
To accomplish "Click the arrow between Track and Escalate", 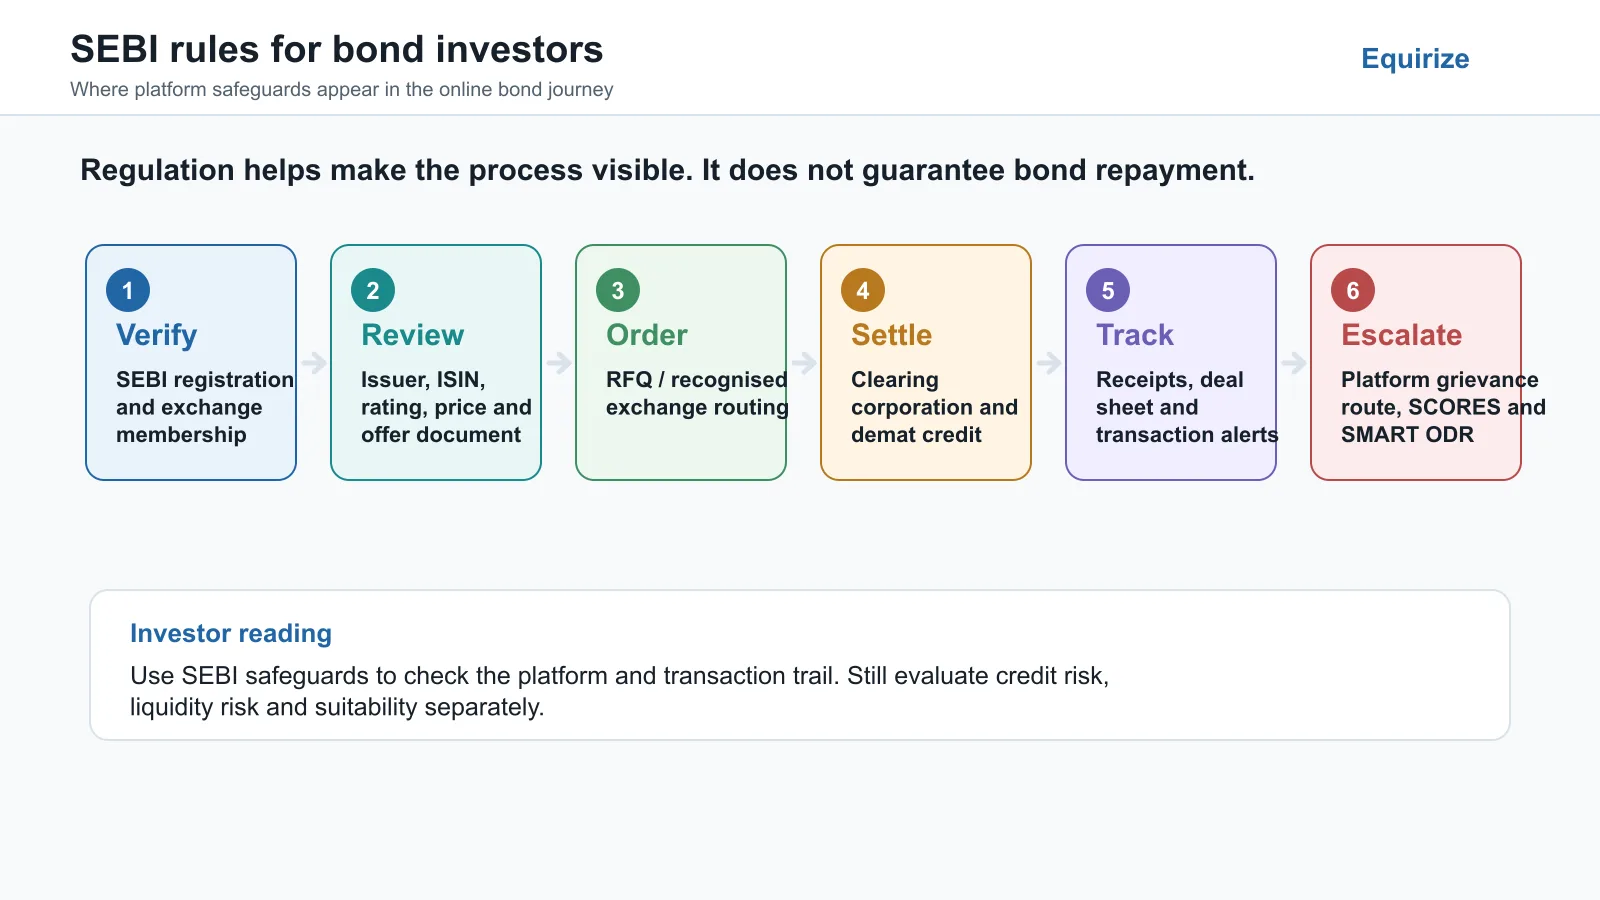I will (x=1294, y=362).
